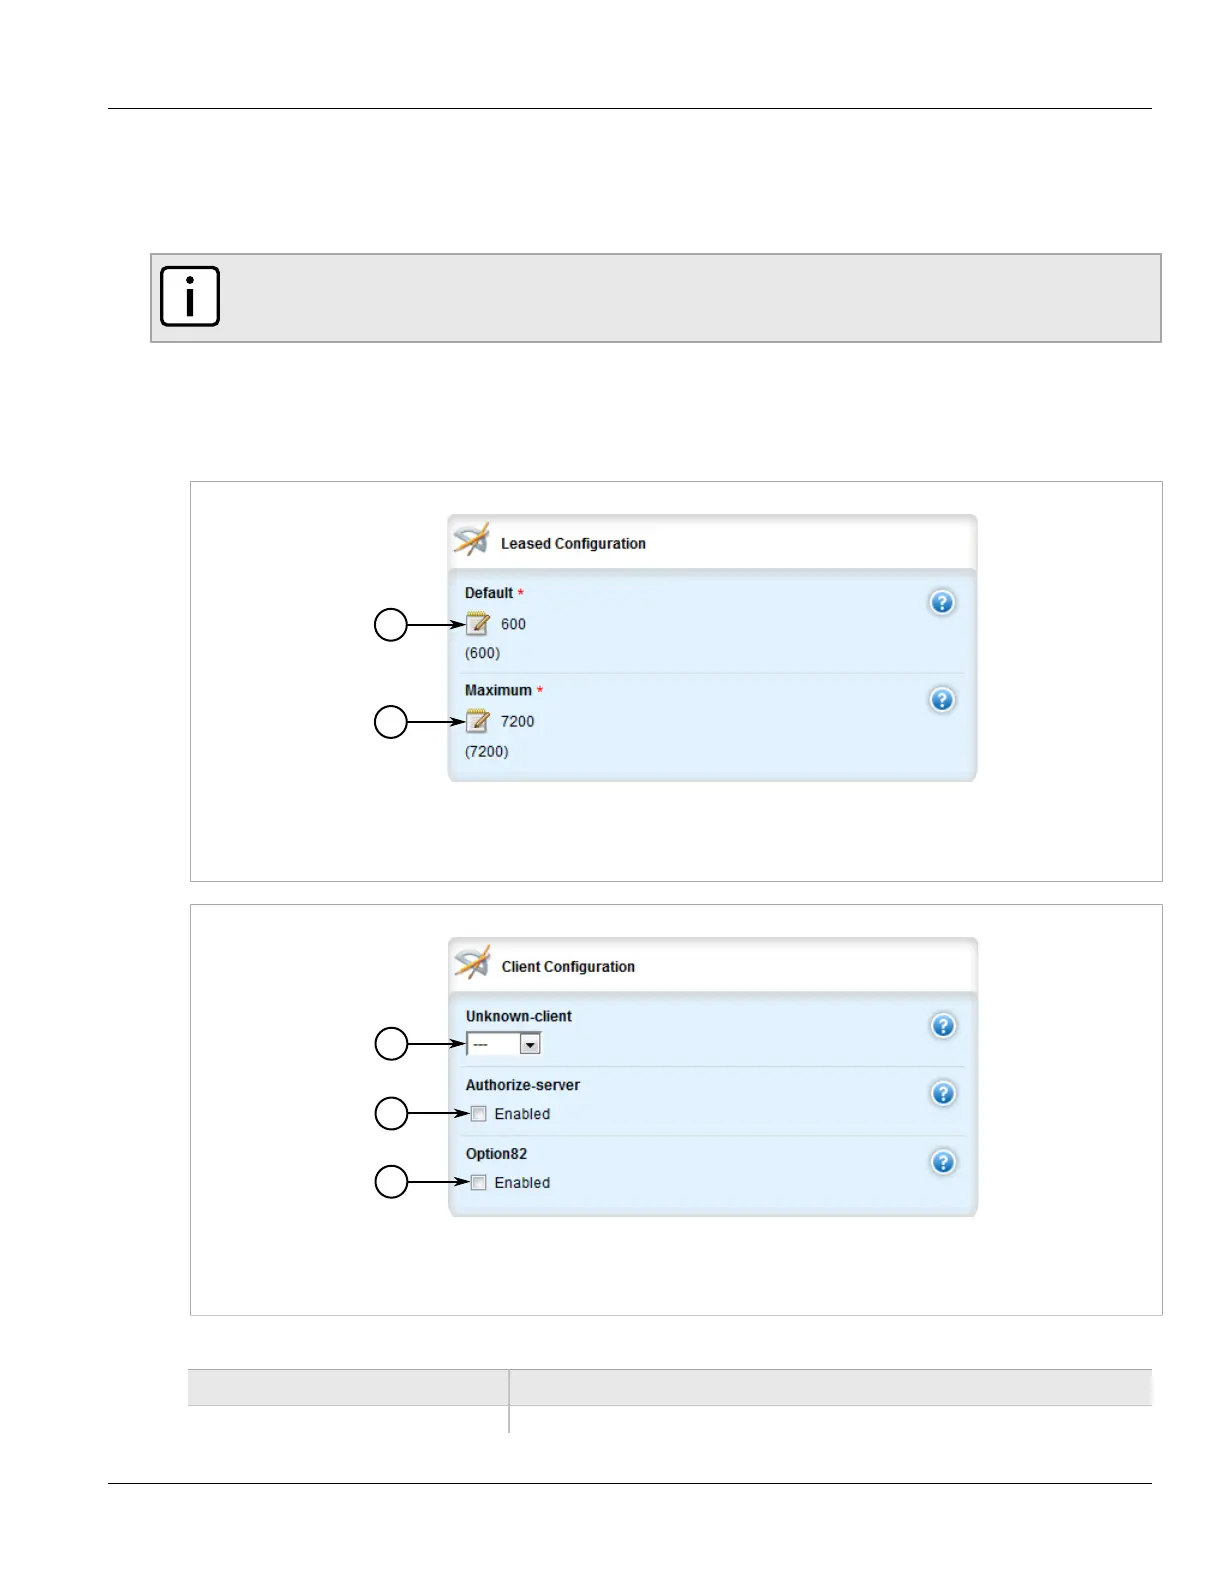Viewport: 1224px width, 1584px height.
Task: Click the Leased Configuration header icon
Action: point(472,541)
